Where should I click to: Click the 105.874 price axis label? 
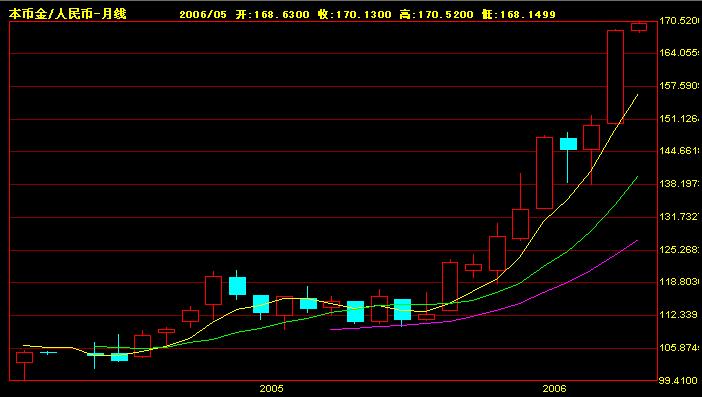pos(680,347)
